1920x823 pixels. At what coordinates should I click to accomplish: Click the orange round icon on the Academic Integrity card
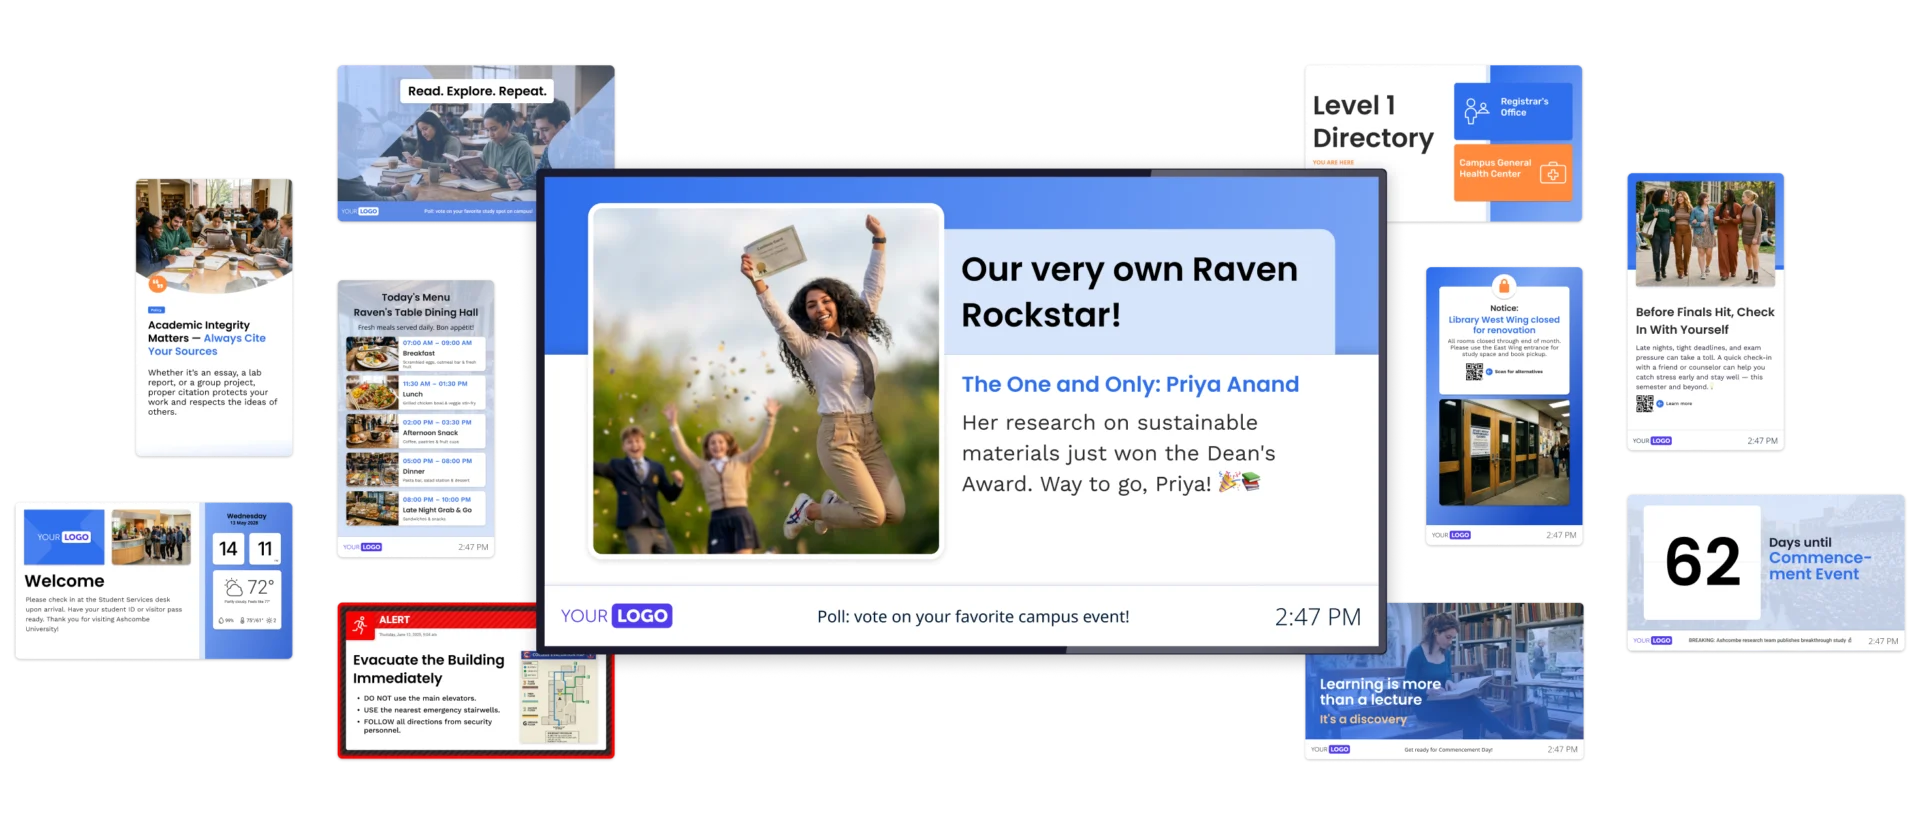(x=157, y=285)
